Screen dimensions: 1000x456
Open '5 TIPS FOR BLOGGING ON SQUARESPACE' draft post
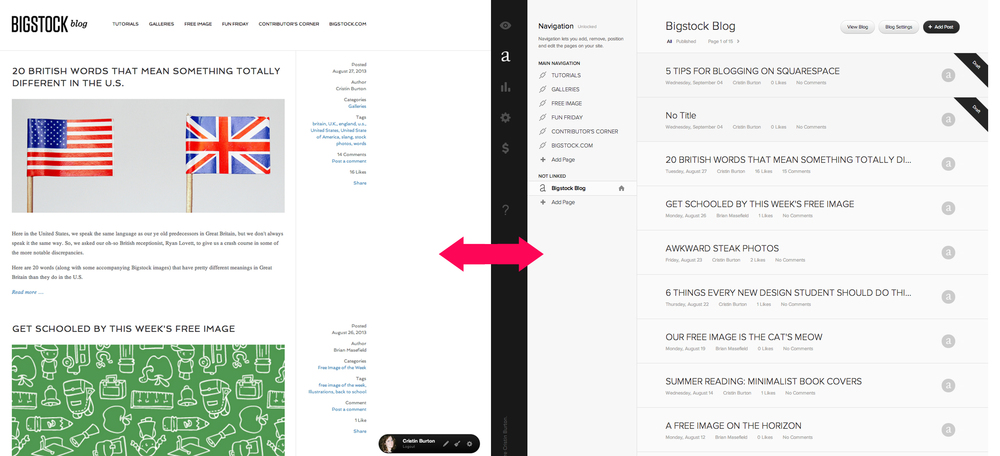[x=753, y=71]
